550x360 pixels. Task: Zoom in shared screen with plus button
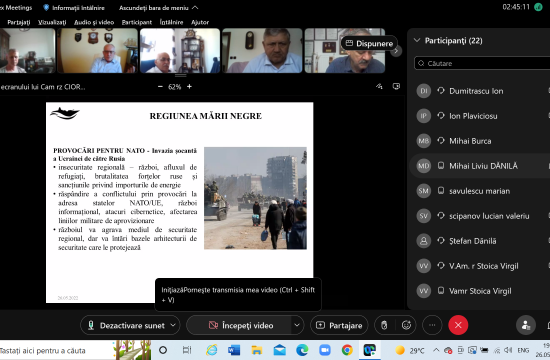point(189,86)
